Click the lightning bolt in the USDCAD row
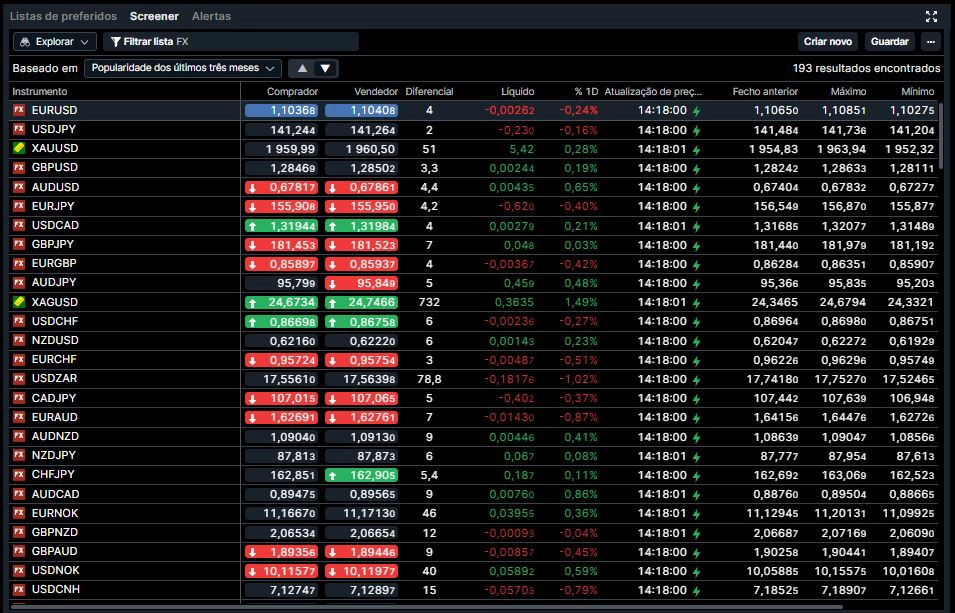 697,226
